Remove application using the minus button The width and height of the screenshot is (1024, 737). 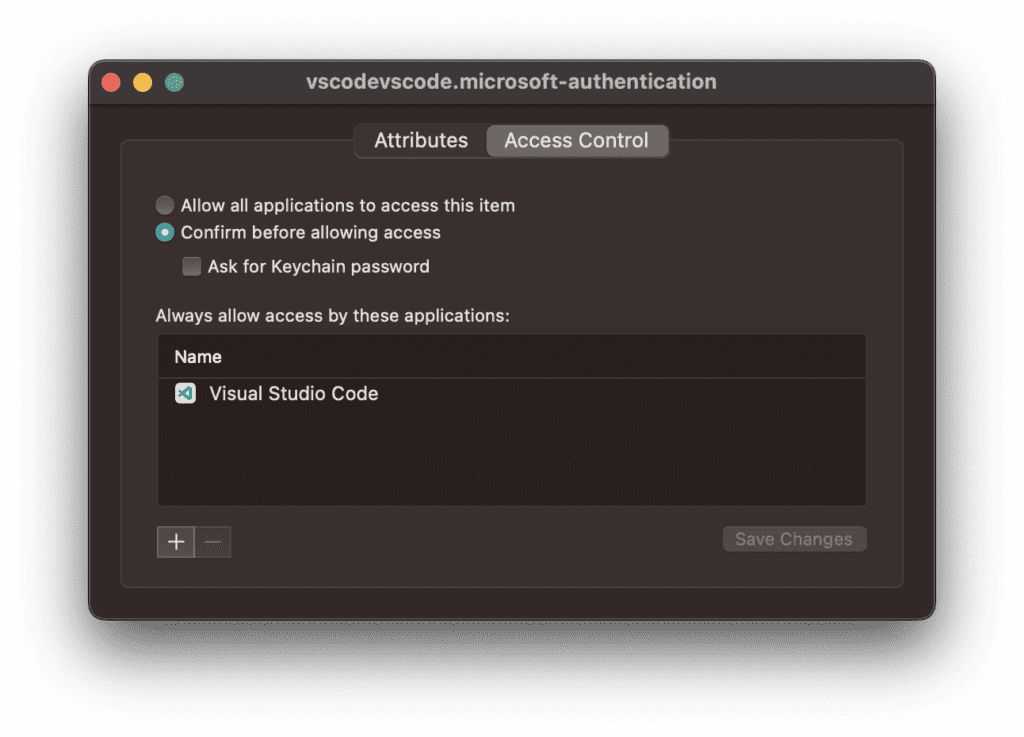pyautogui.click(x=214, y=542)
